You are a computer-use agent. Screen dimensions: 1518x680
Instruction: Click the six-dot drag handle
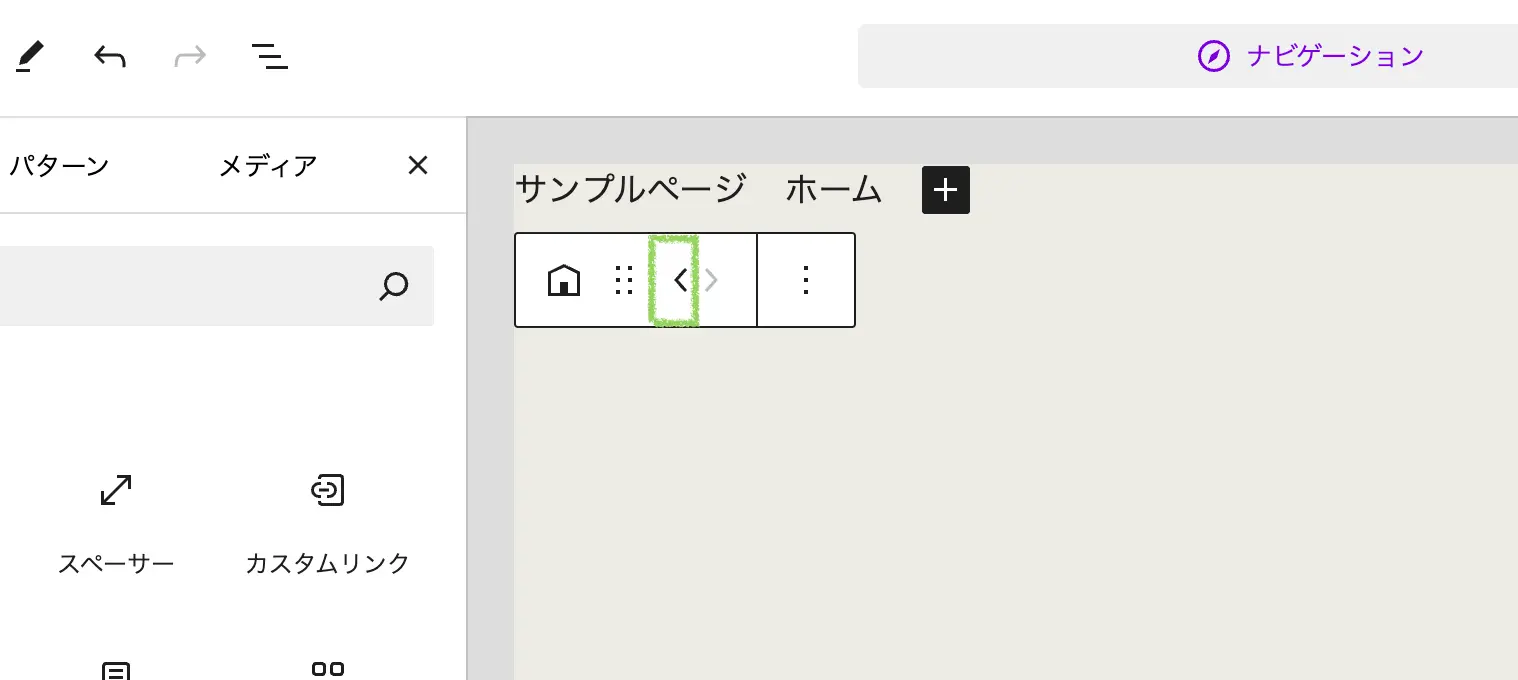(x=625, y=281)
